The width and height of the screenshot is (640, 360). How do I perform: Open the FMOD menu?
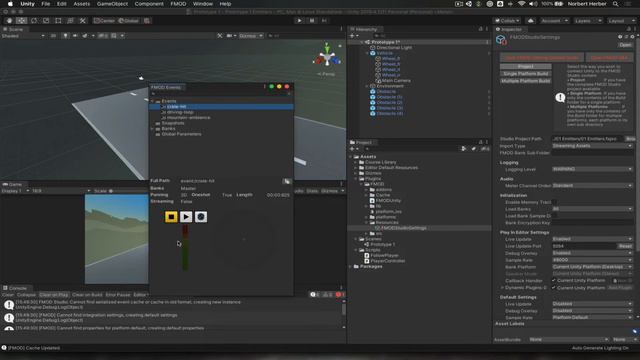click(178, 4)
